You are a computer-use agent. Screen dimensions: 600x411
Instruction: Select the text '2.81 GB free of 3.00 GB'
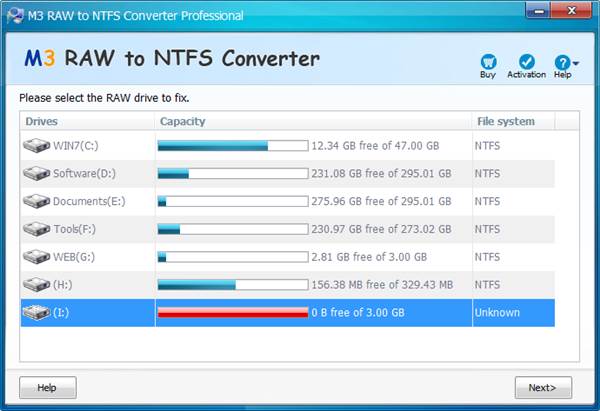(369, 257)
